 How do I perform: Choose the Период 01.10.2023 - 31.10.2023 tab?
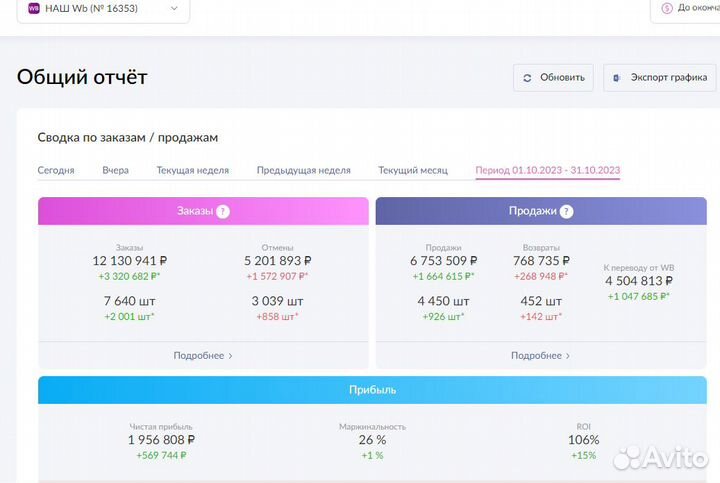[547, 170]
